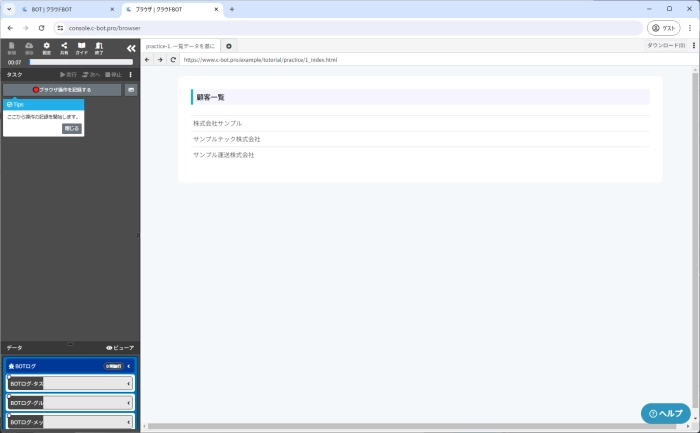The width and height of the screenshot is (700, 433).
Task: Go back in embedded browser
Action: pos(148,60)
